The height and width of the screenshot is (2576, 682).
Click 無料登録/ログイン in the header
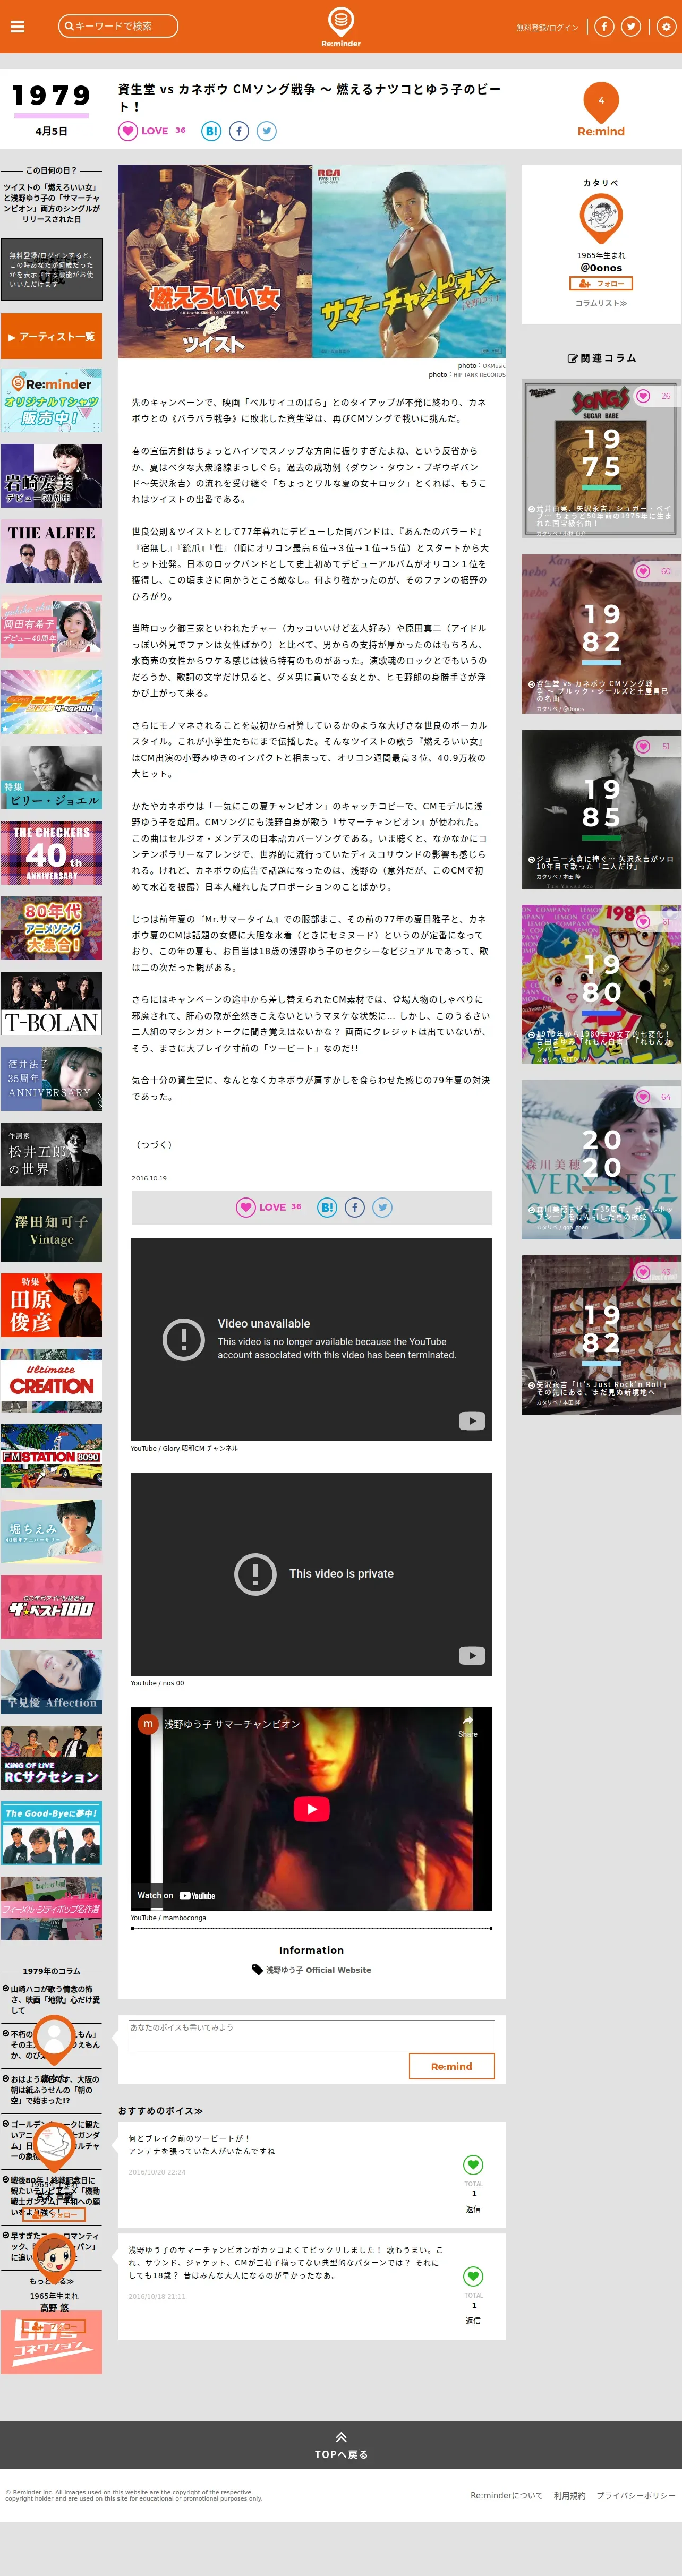547,27
